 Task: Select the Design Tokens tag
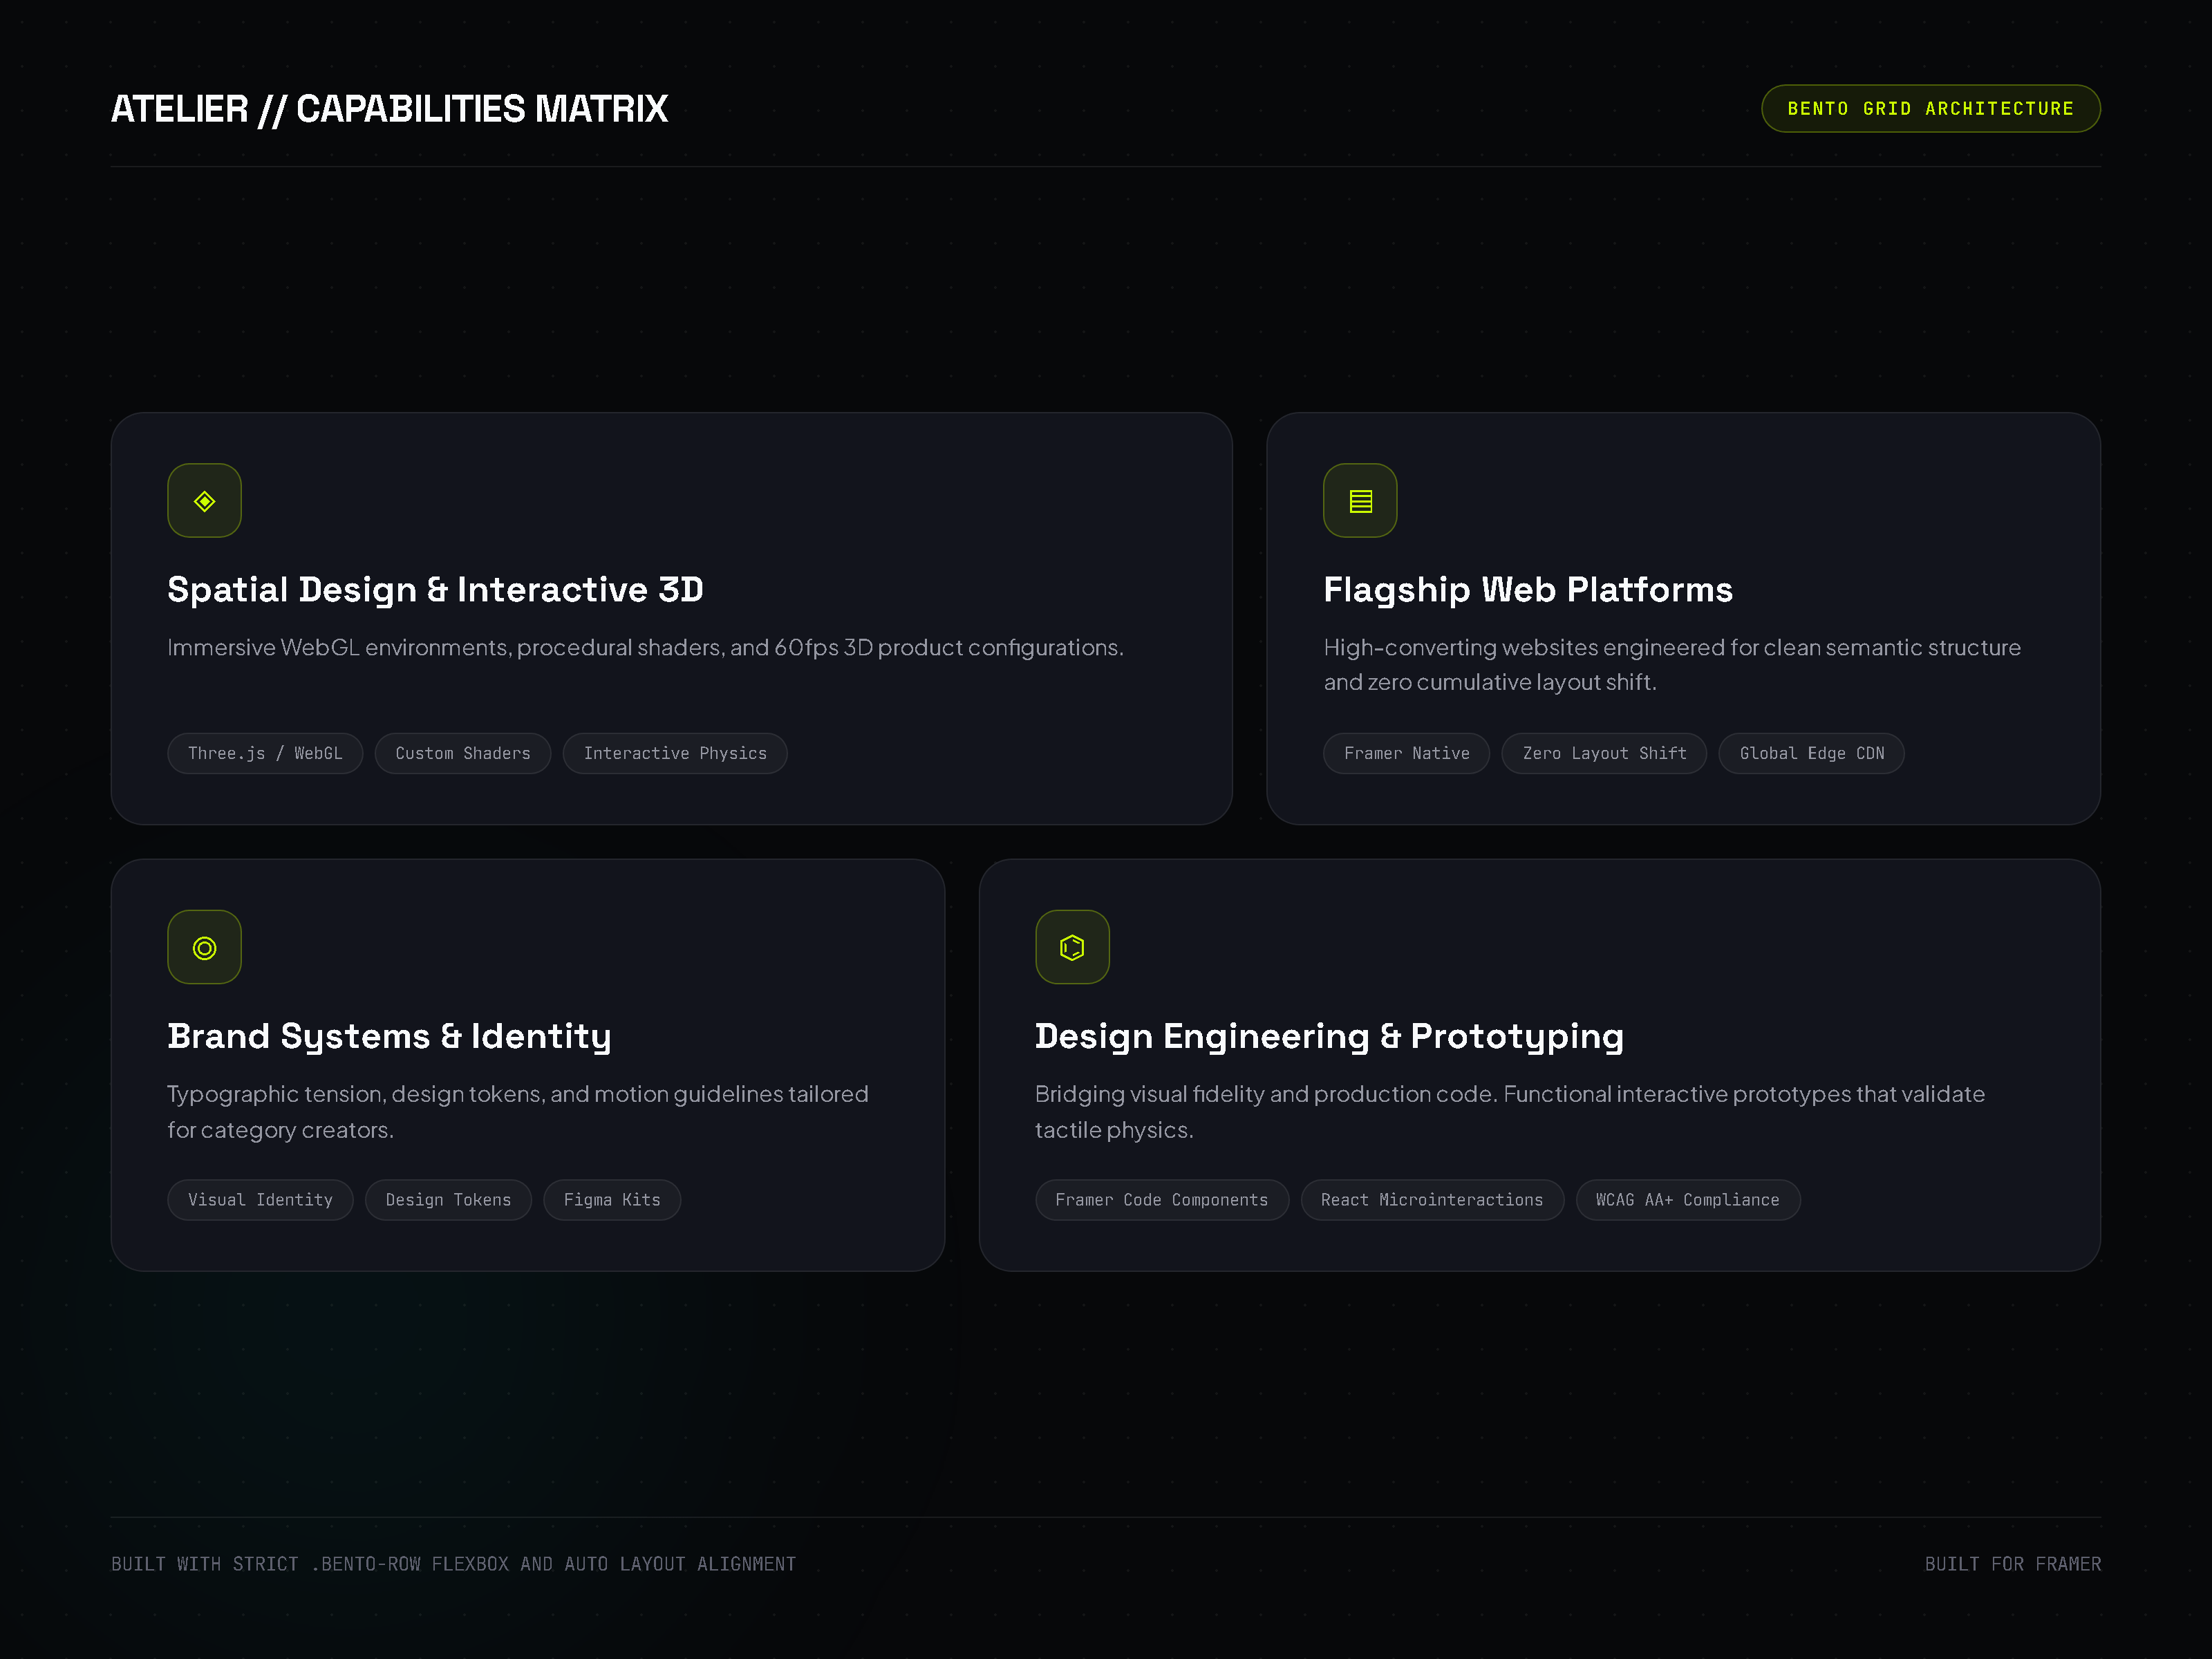click(448, 1200)
